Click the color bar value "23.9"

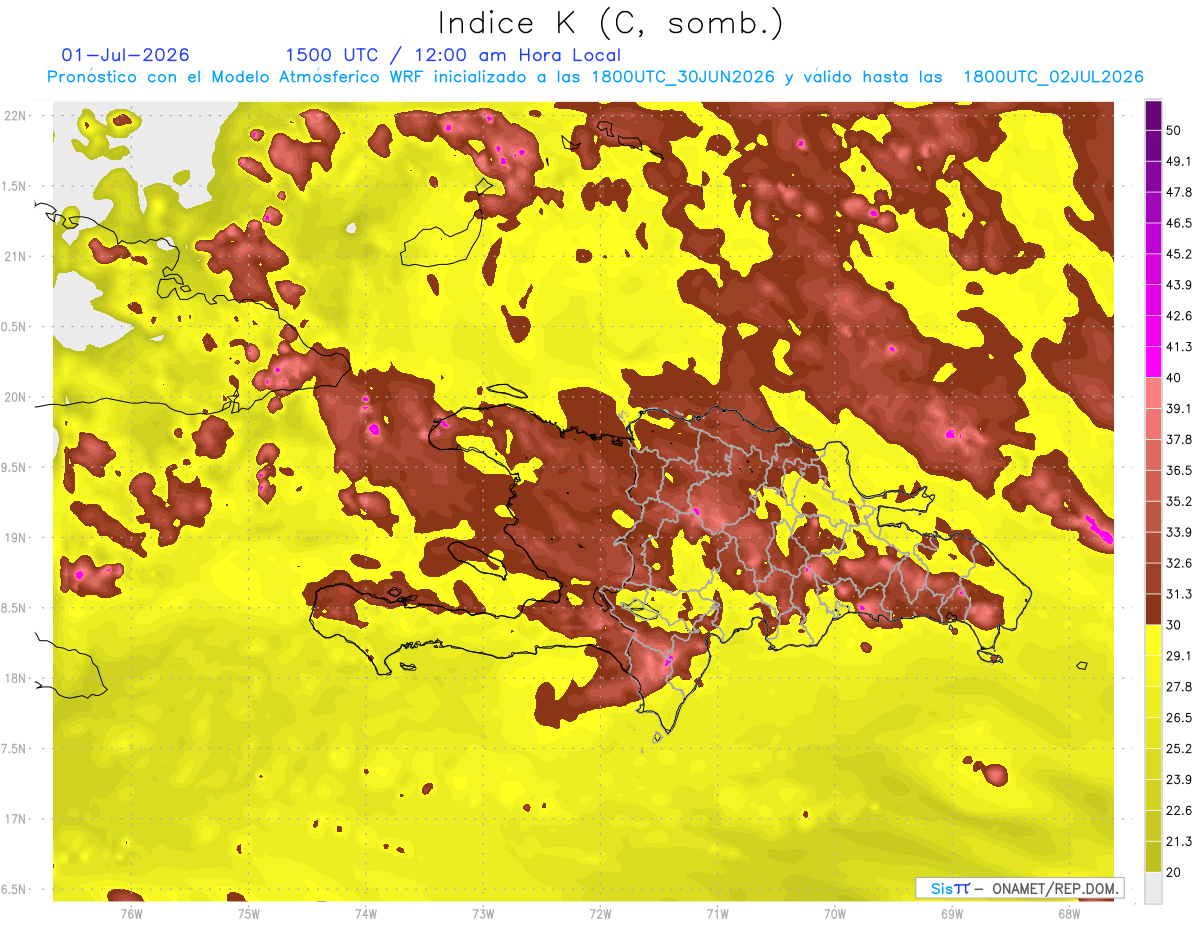[x=1179, y=779]
